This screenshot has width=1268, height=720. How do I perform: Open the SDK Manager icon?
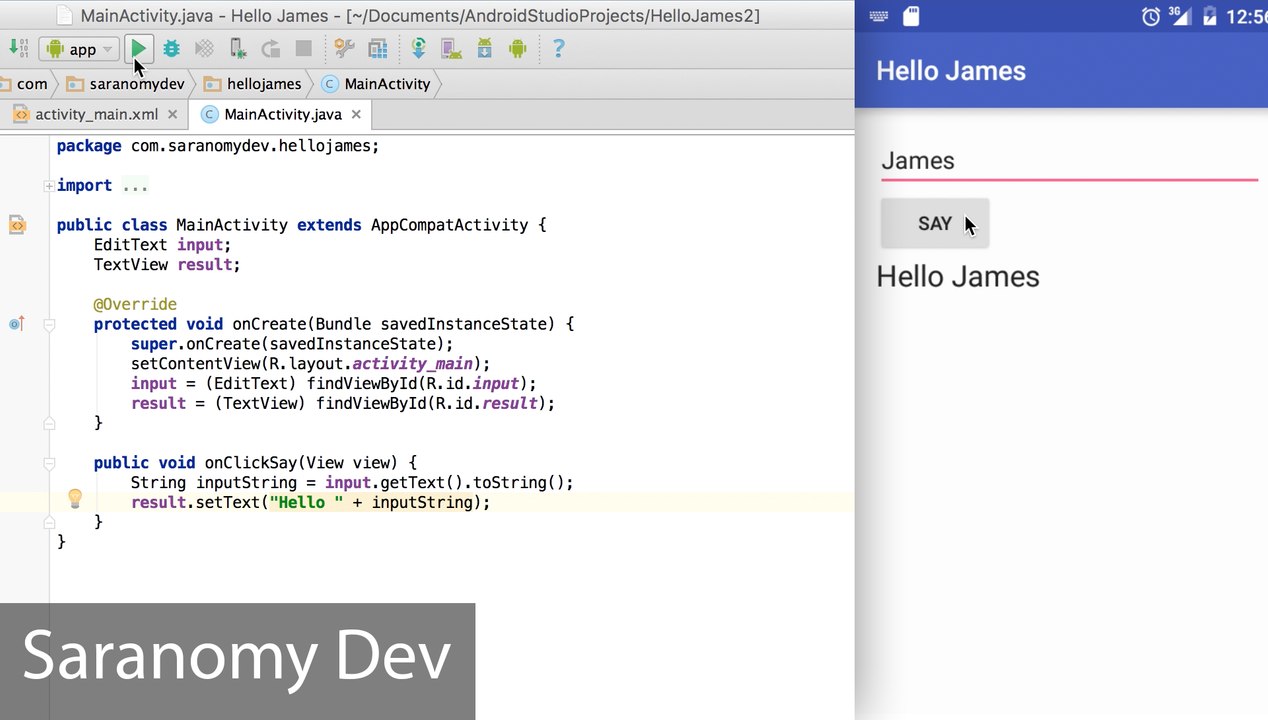coord(484,48)
